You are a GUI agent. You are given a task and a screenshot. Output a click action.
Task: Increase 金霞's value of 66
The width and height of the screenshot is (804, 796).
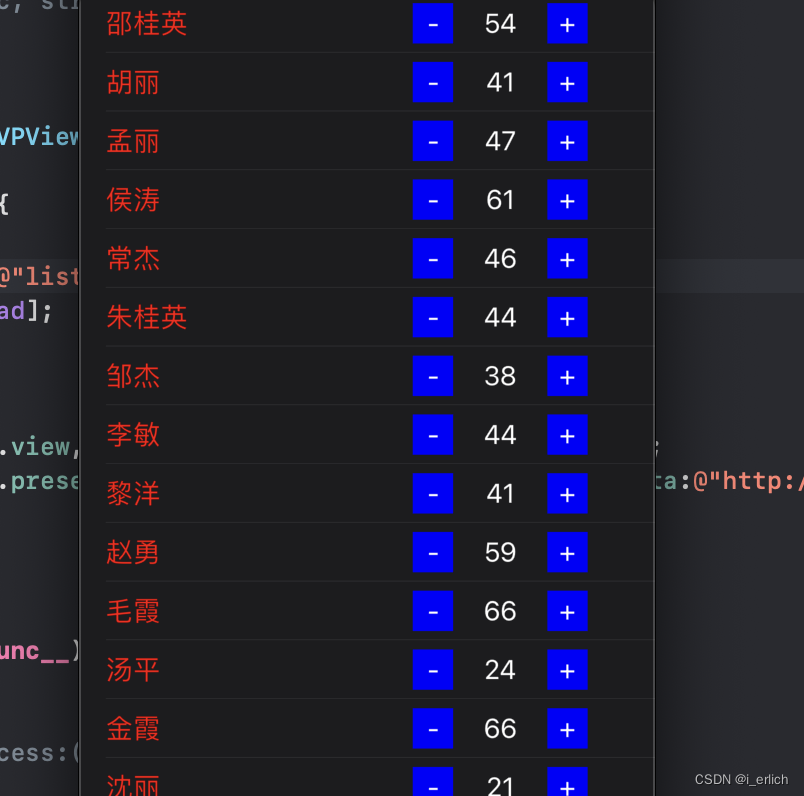567,728
